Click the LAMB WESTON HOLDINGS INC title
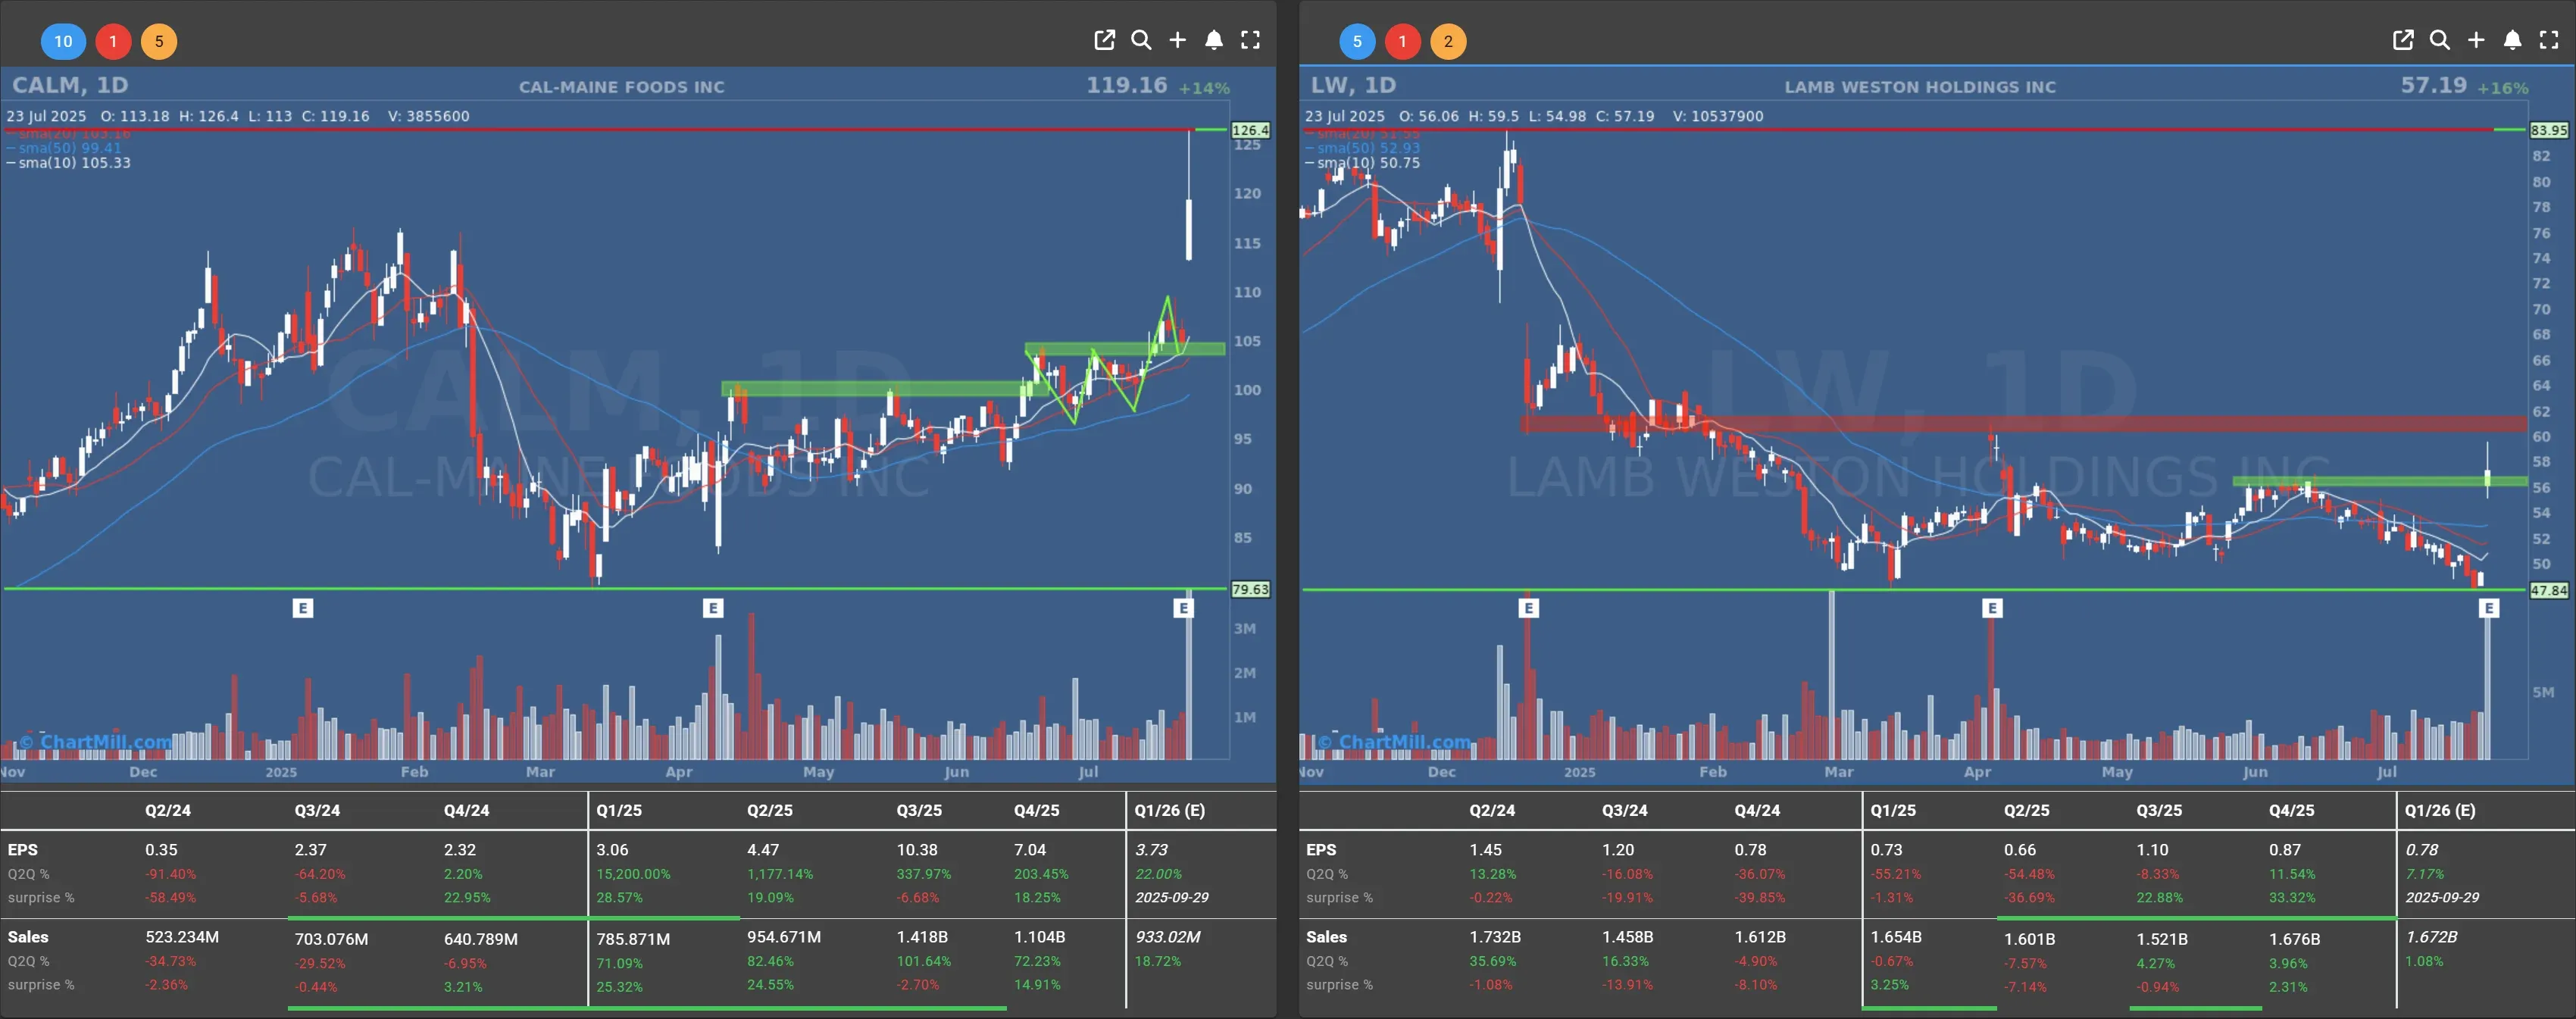Screen dimensions: 2576x1019 1920,87
